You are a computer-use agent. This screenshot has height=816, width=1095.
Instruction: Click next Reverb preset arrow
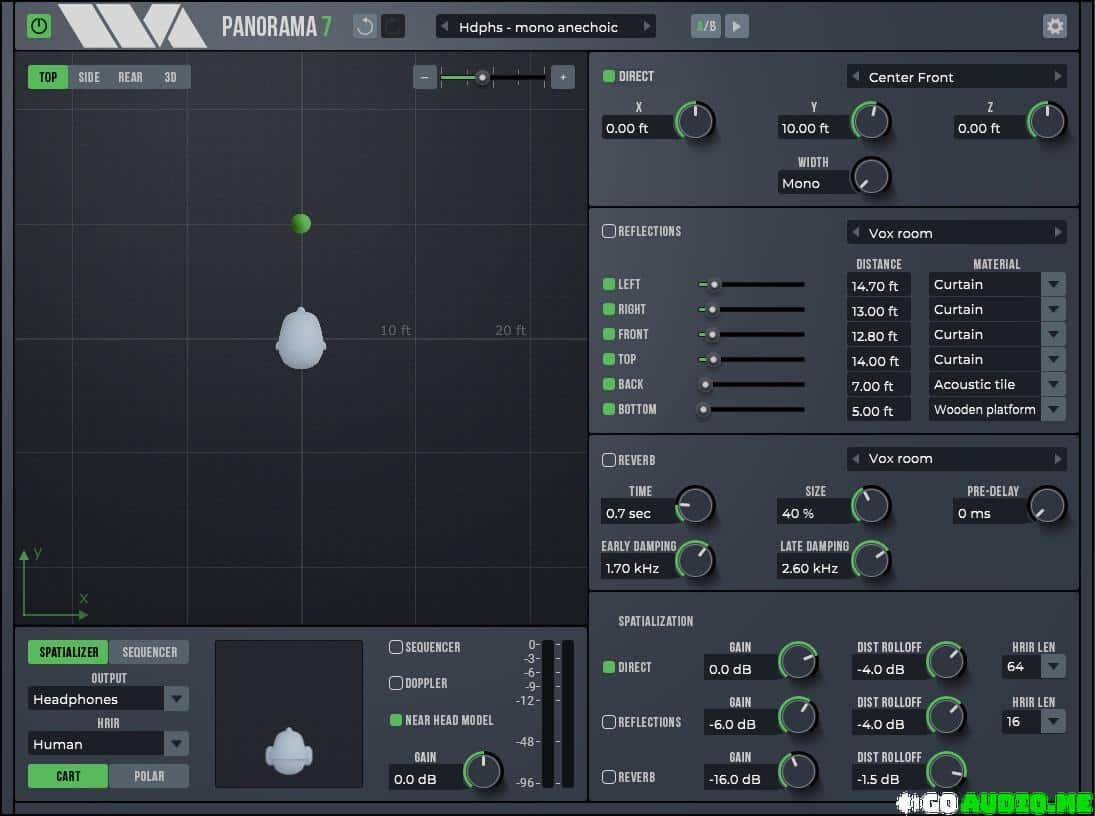click(1058, 458)
